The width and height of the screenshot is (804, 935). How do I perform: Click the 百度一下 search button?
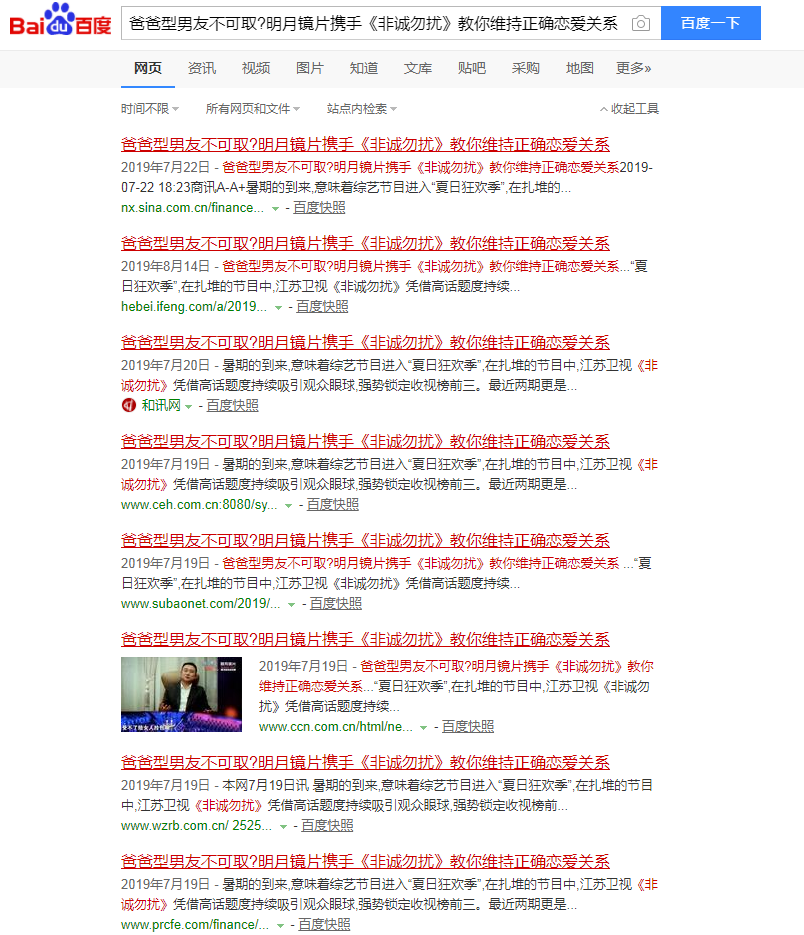tap(710, 23)
